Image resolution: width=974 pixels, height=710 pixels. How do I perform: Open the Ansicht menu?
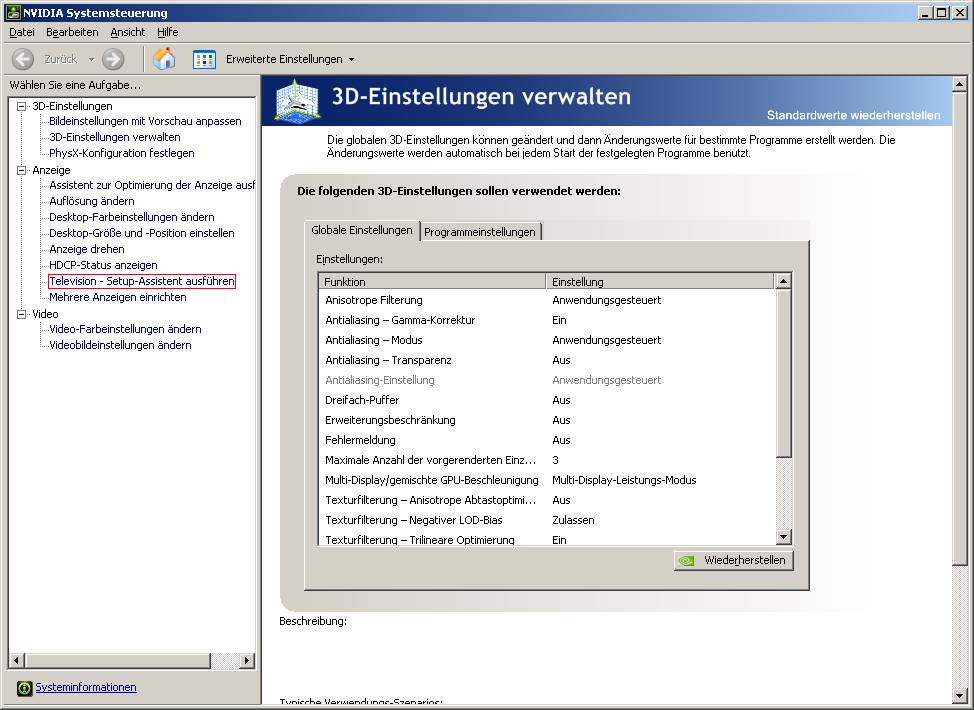127,32
